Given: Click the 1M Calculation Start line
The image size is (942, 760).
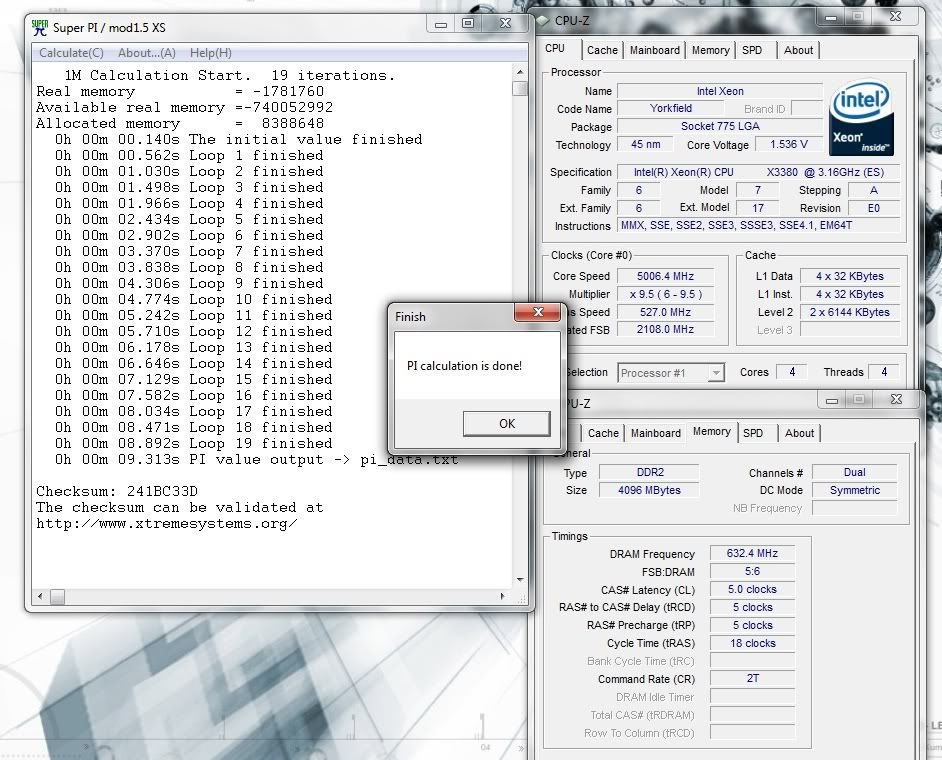Looking at the screenshot, I should (x=229, y=76).
